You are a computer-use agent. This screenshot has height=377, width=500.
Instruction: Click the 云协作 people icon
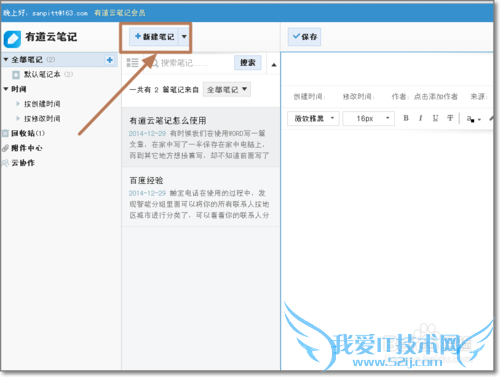(5, 163)
